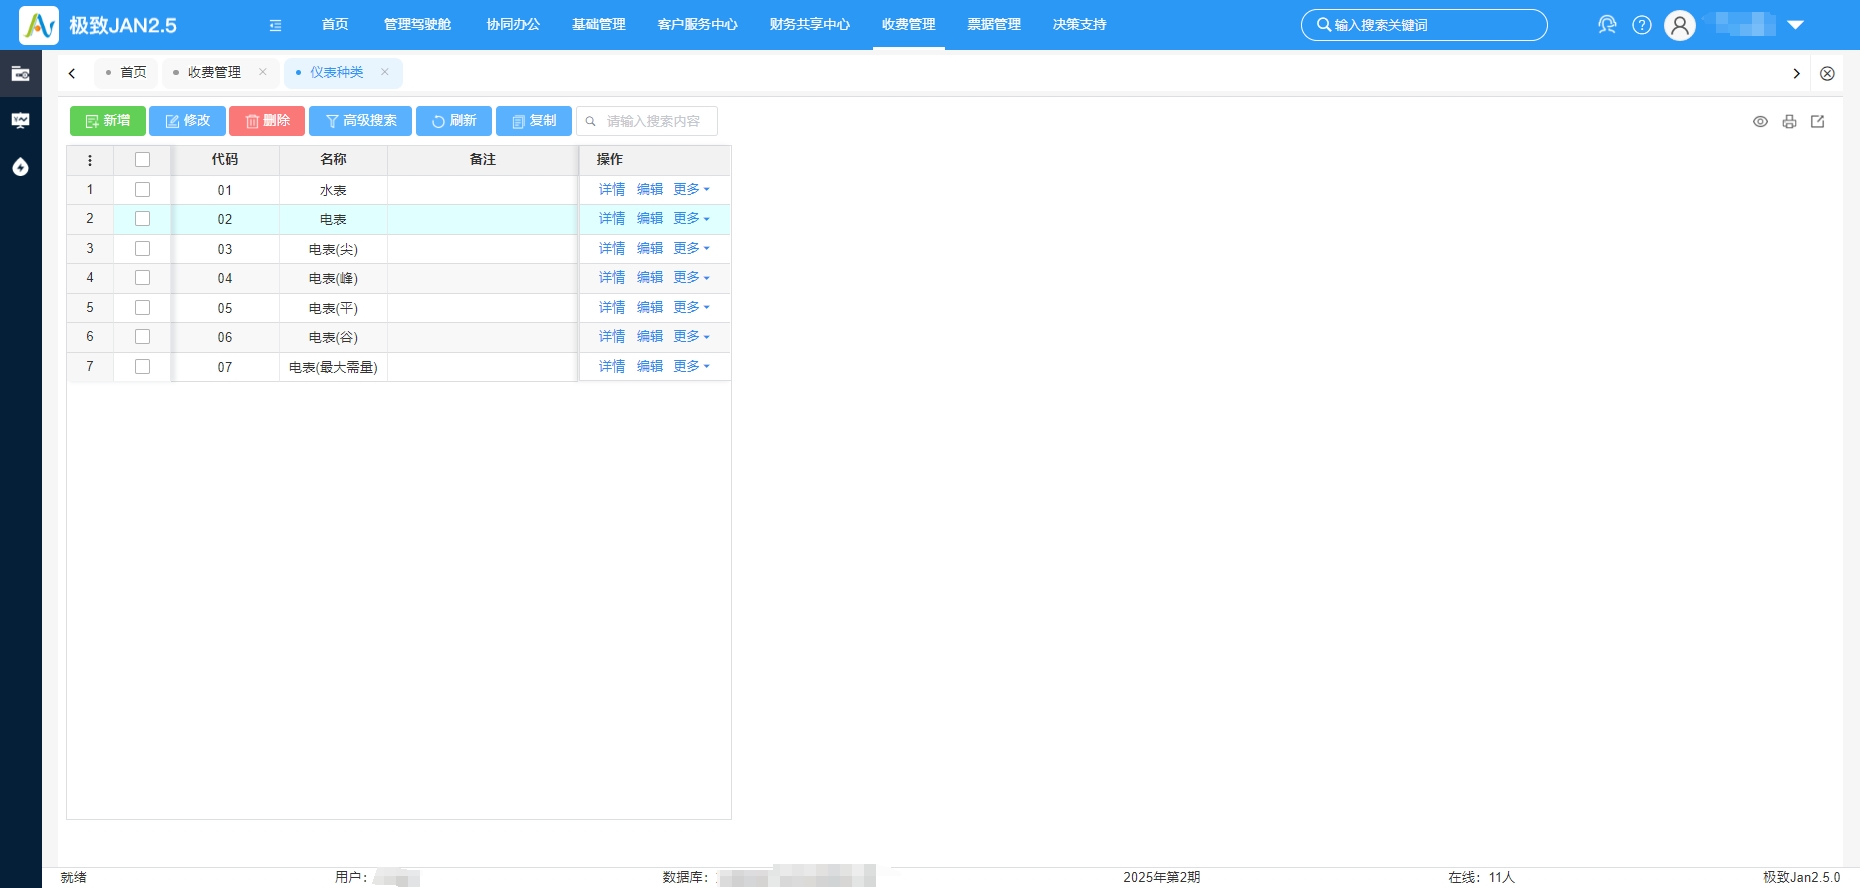Image resolution: width=1860 pixels, height=888 pixels.
Task: Click the user avatar icon
Action: coord(1680,25)
